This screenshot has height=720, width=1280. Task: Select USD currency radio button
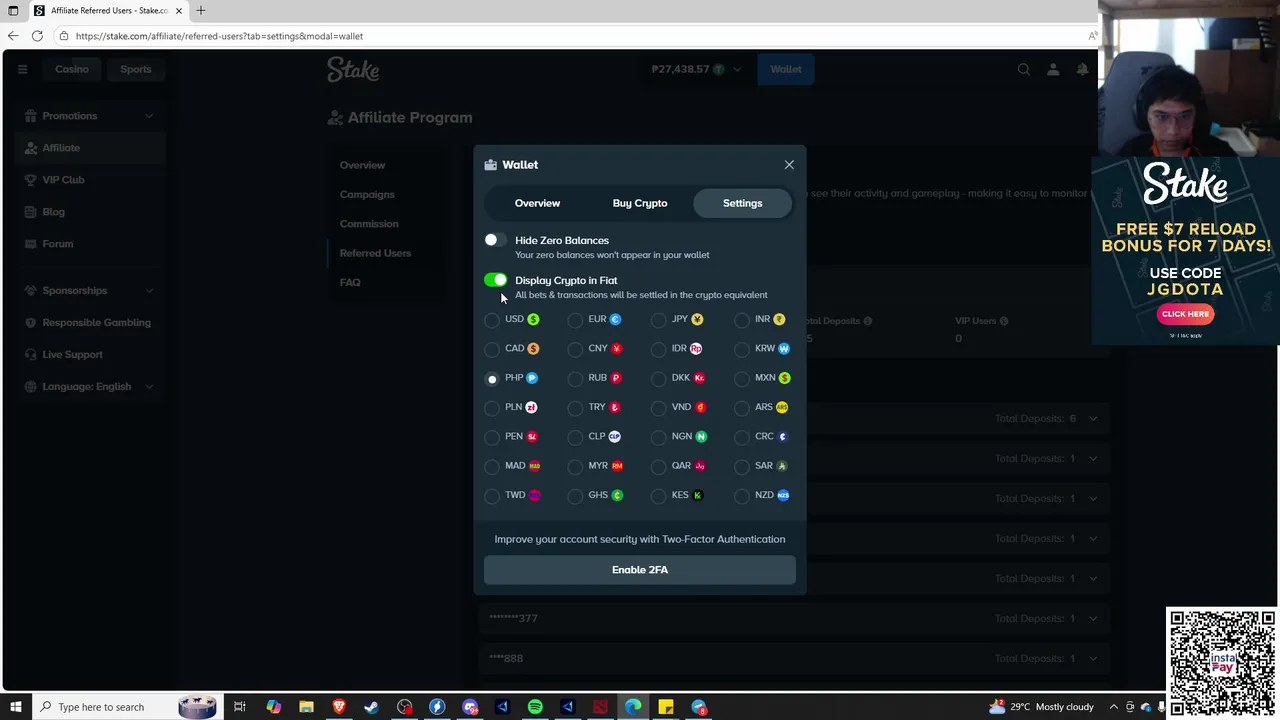(x=492, y=320)
